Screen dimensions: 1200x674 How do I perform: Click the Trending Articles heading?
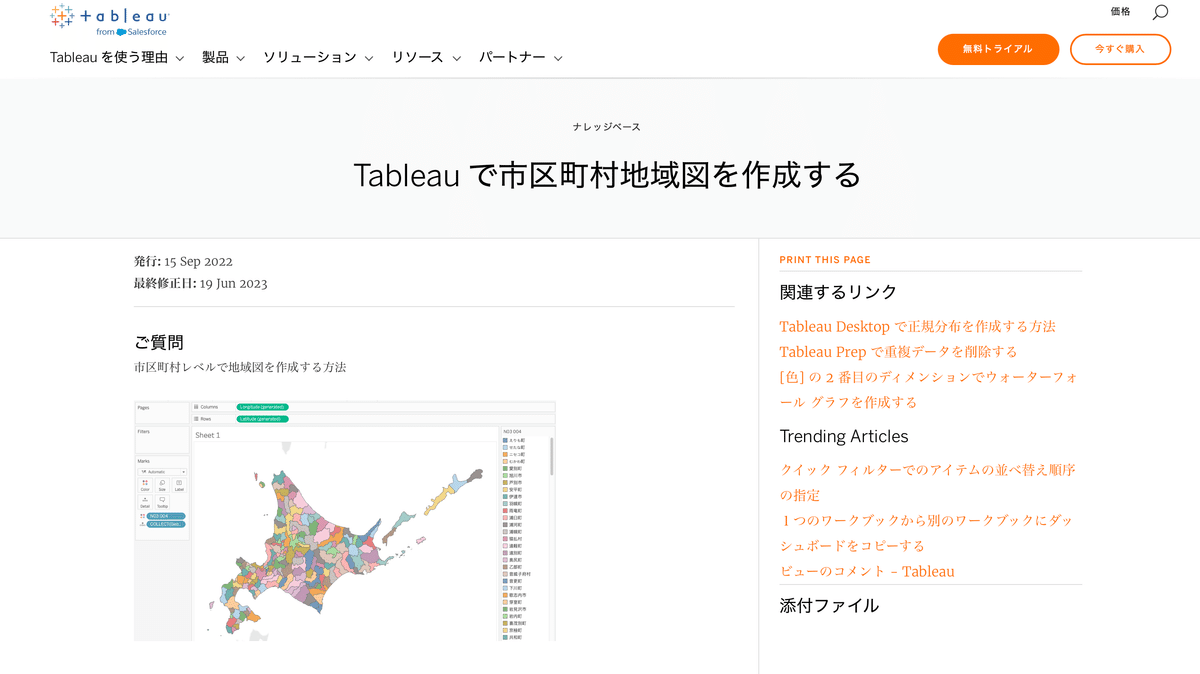[x=844, y=436]
